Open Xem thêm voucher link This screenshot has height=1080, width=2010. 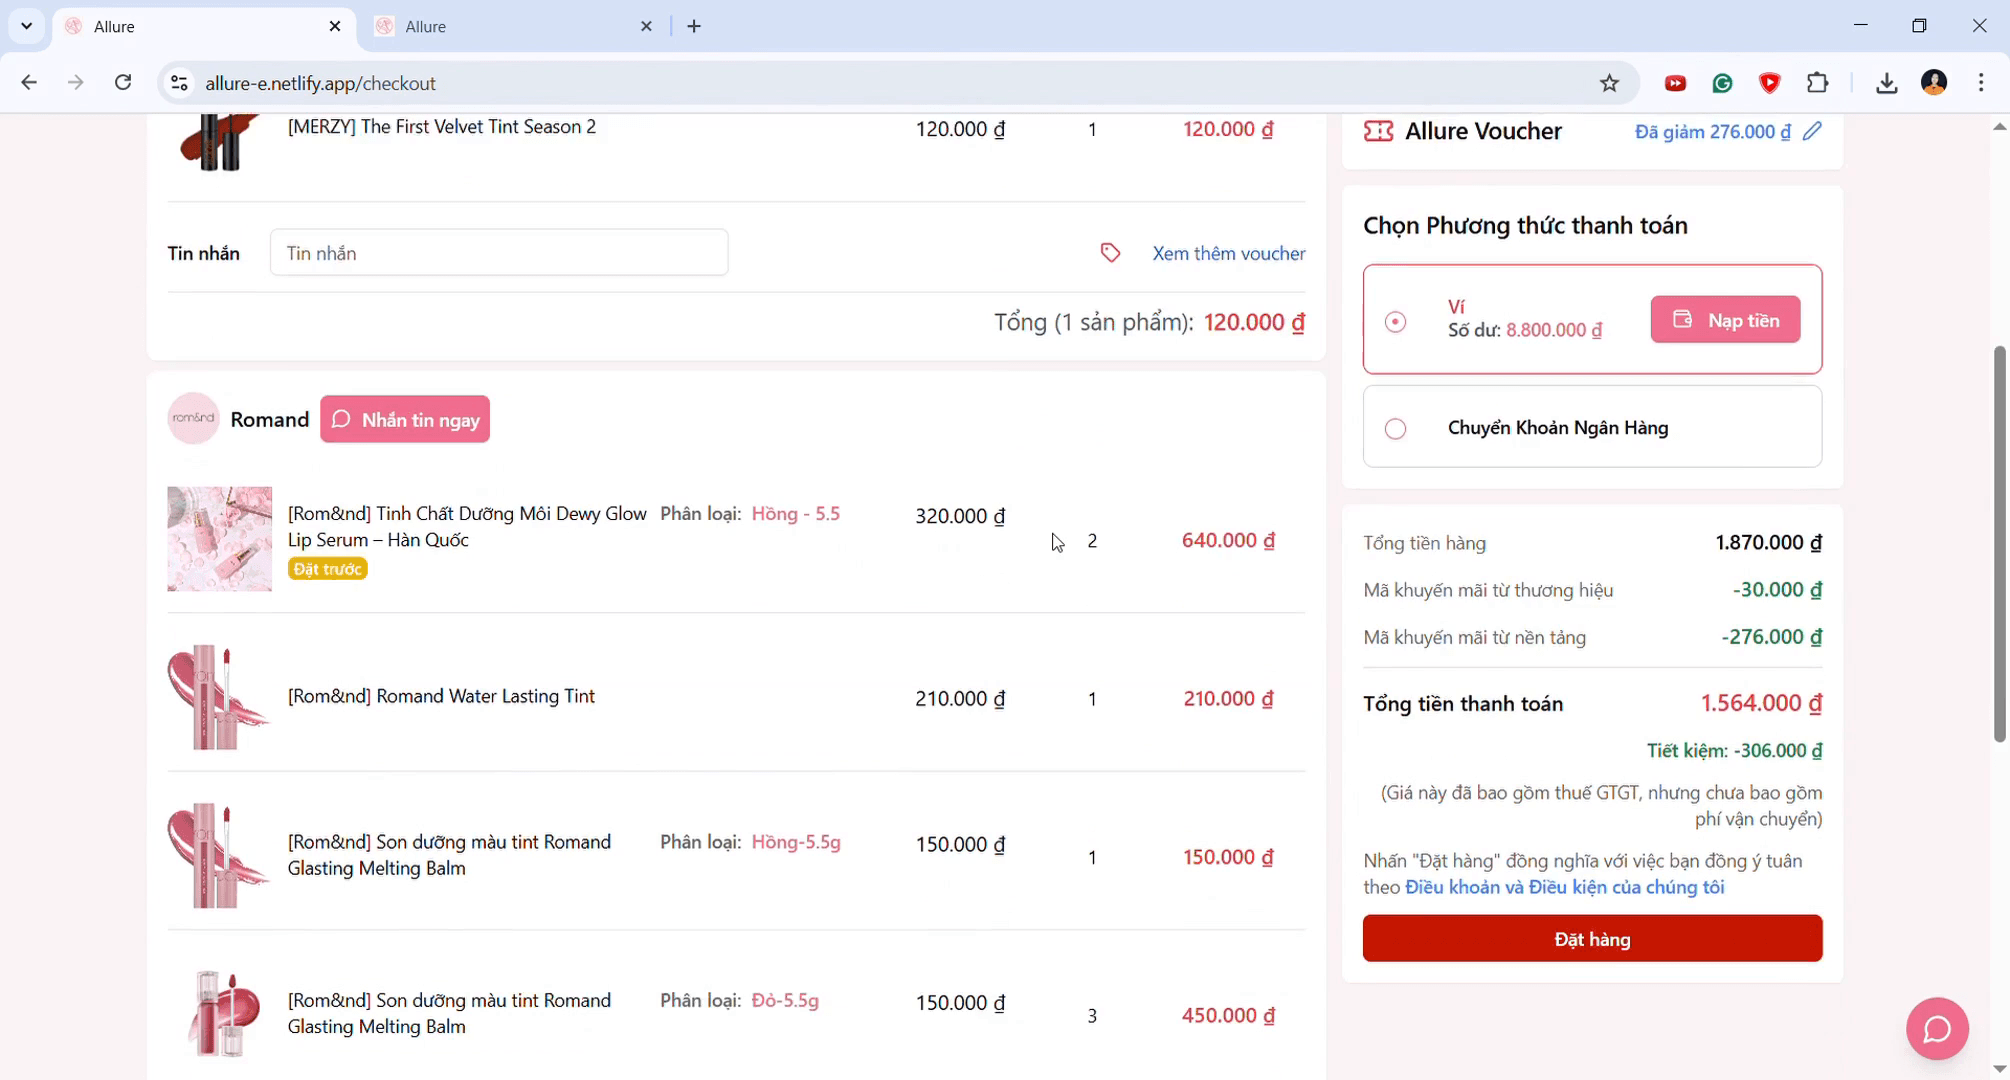pos(1228,253)
